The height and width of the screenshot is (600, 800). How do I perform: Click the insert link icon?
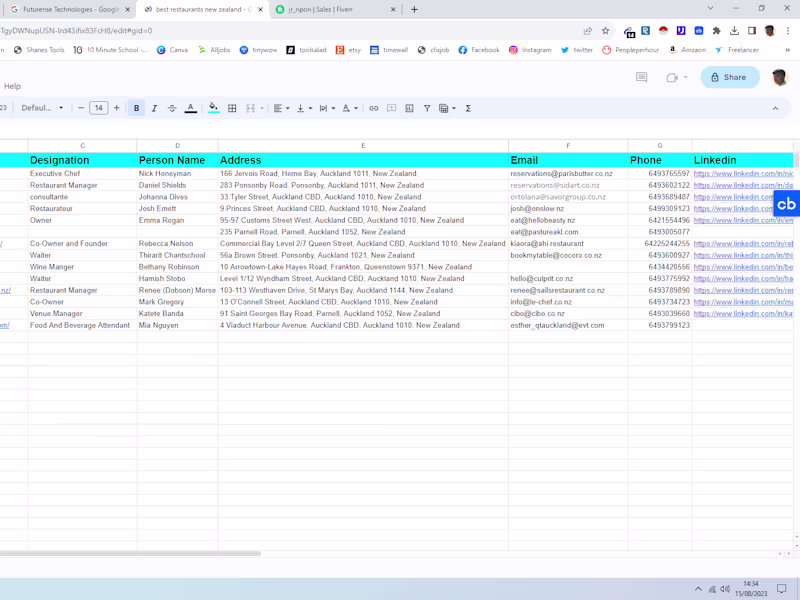[x=373, y=108]
